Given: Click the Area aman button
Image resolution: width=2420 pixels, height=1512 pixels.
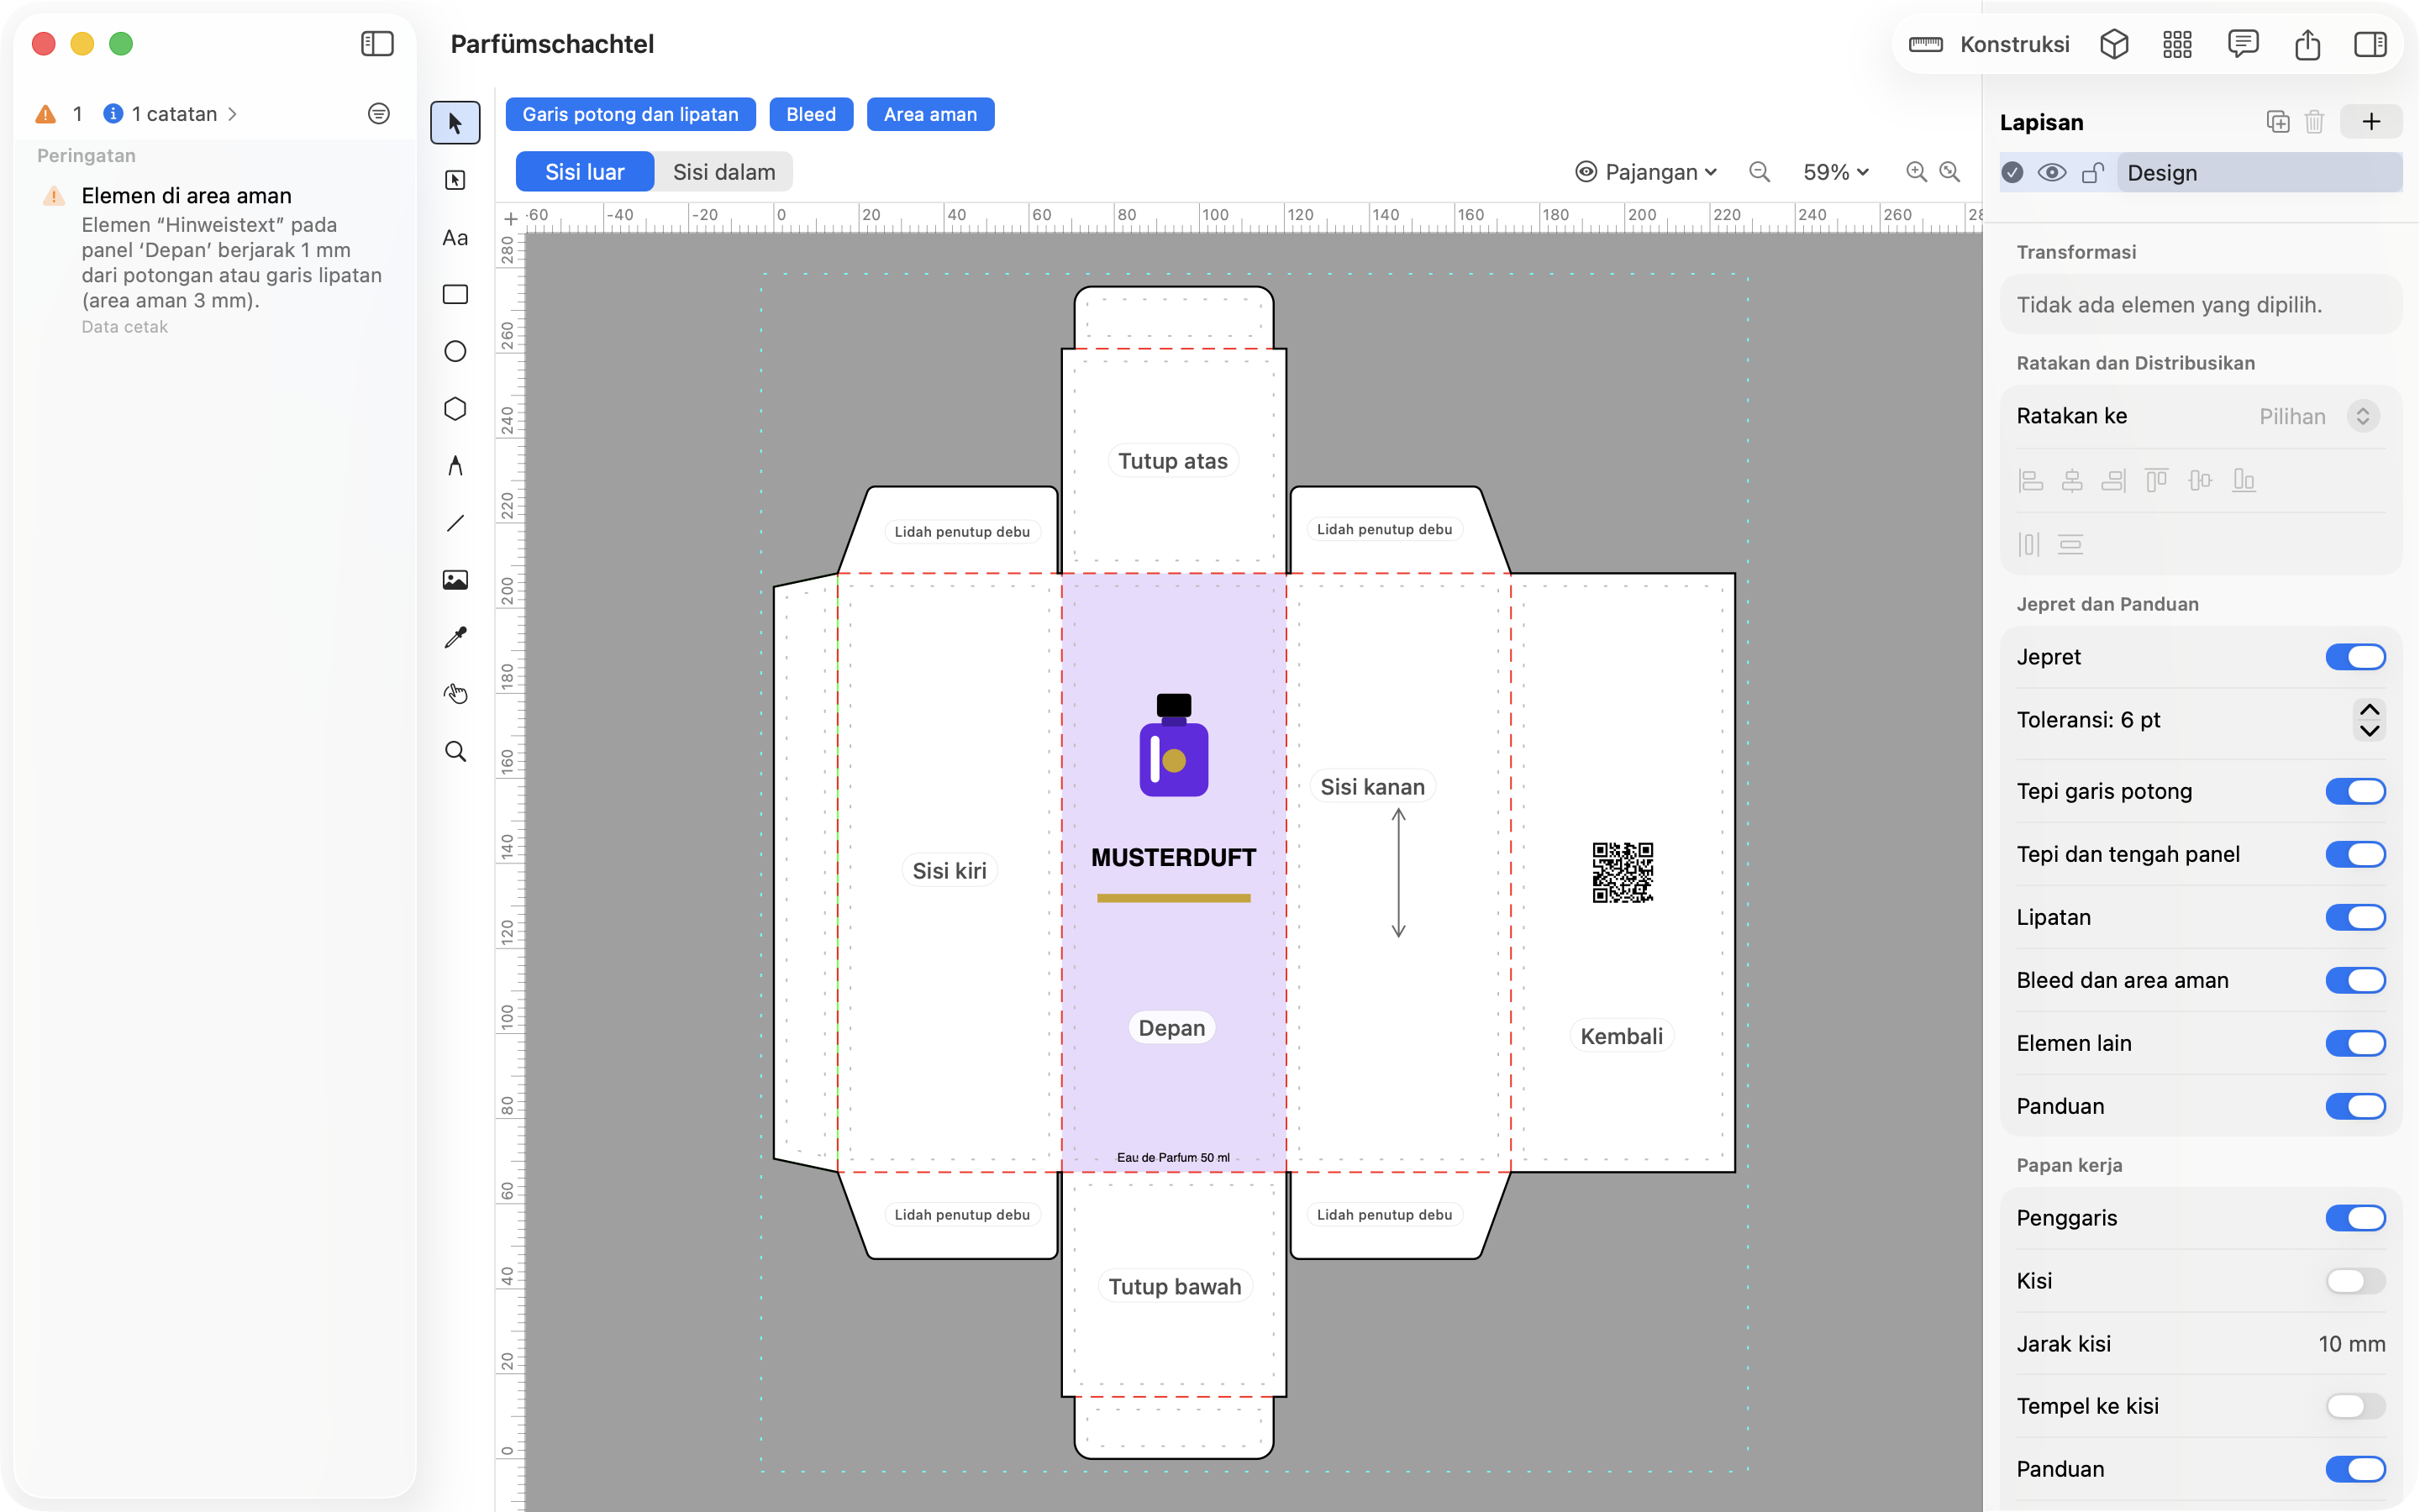Looking at the screenshot, I should 930,114.
